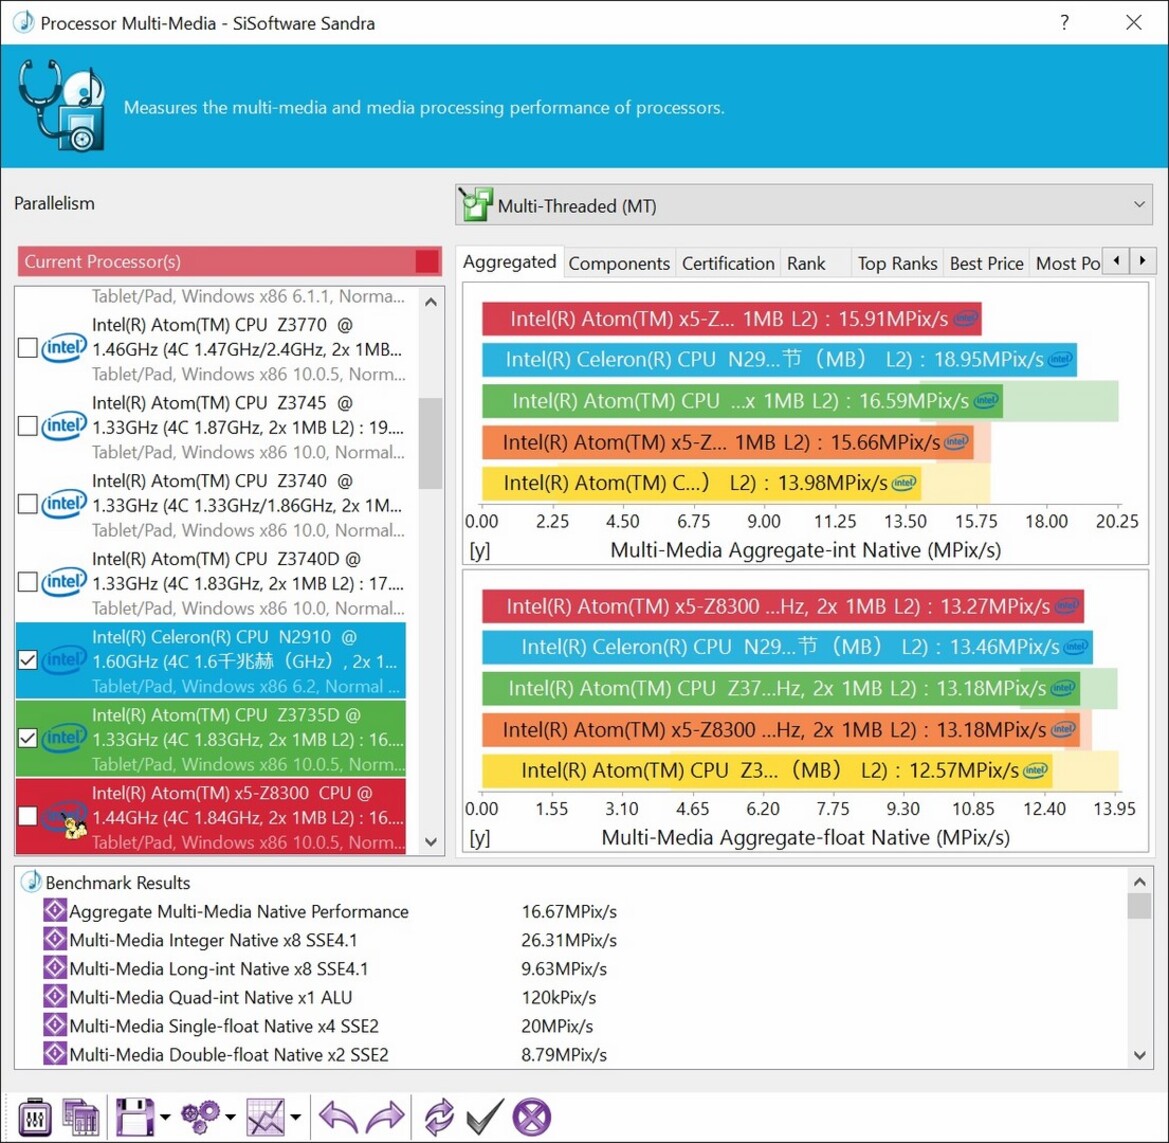This screenshot has width=1169, height=1143.
Task: Click the Multi-Media Single-float Native result icon
Action: pyautogui.click(x=54, y=1025)
